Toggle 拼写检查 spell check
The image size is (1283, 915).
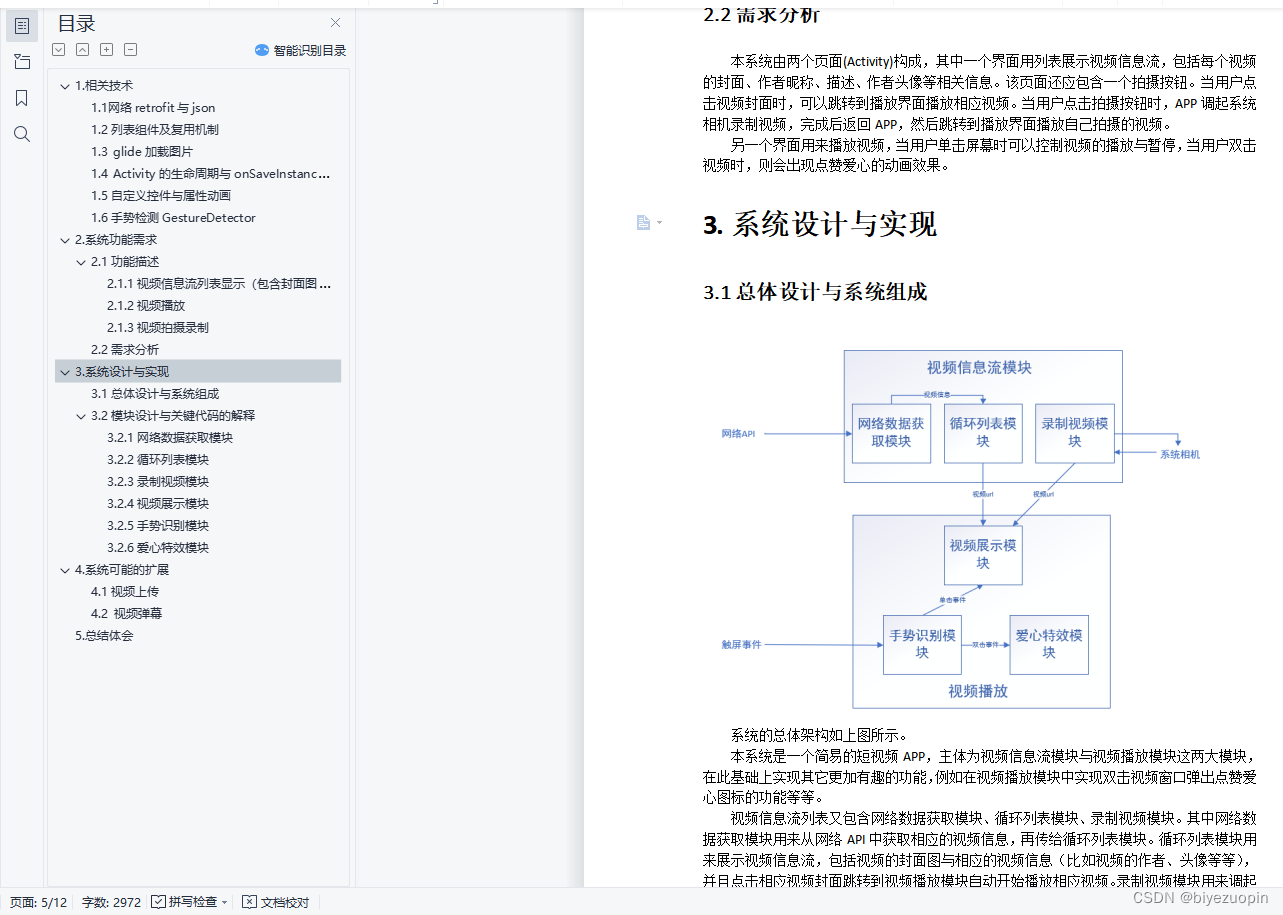click(184, 902)
